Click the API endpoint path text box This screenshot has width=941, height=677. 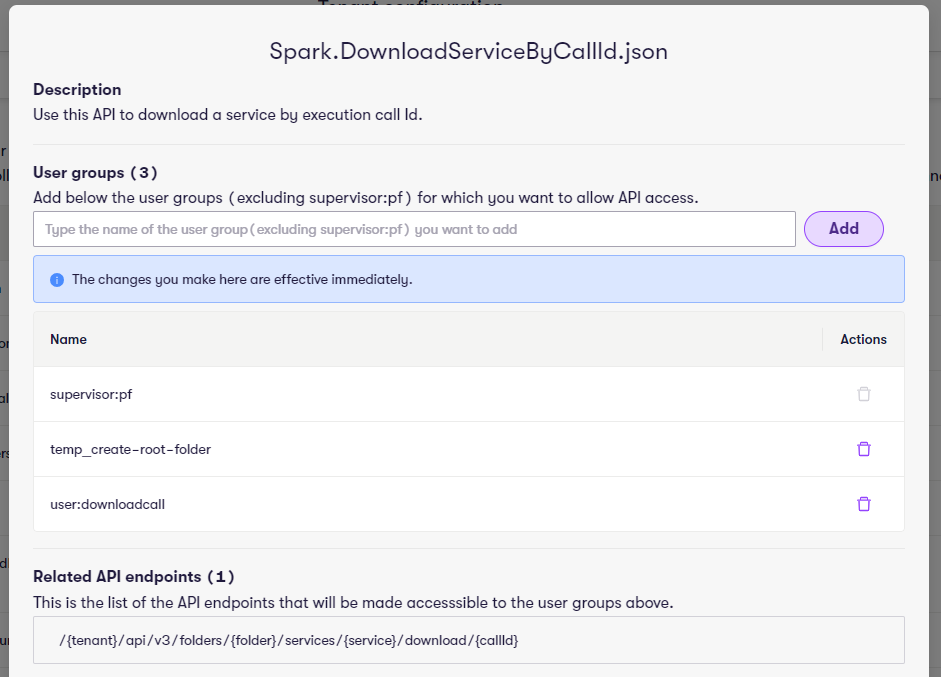click(468, 639)
